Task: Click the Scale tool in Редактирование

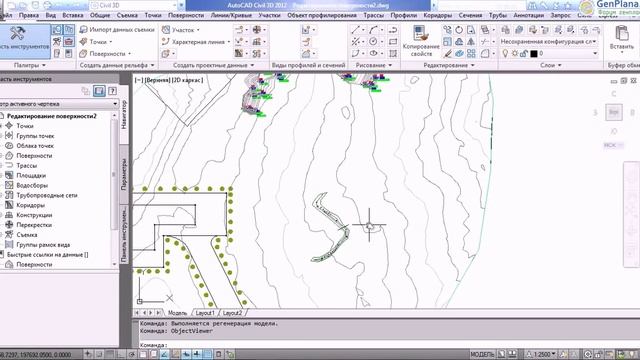Action: point(448,42)
